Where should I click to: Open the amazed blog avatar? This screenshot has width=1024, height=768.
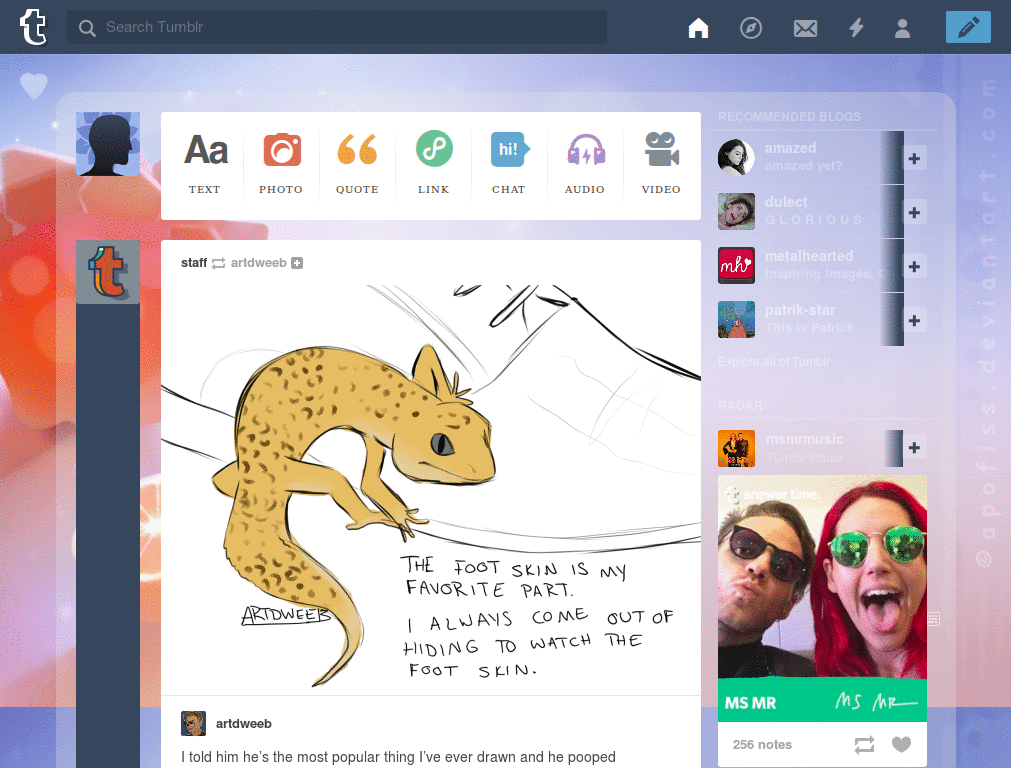[736, 157]
